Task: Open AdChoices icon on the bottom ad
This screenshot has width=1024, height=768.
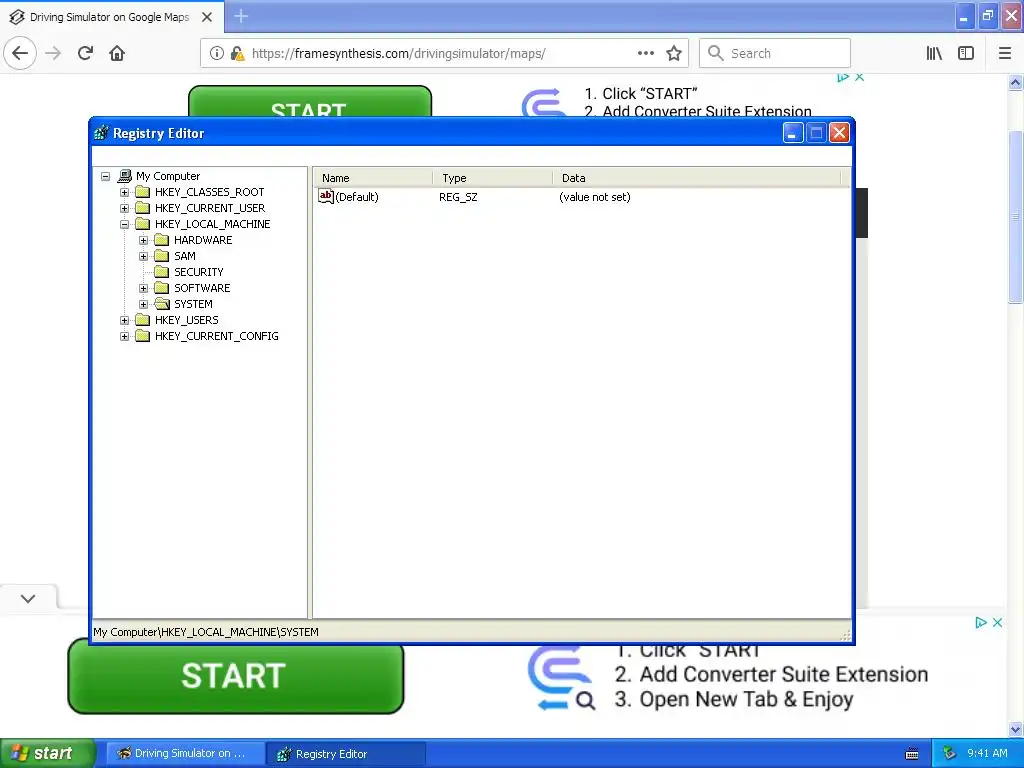Action: point(981,622)
